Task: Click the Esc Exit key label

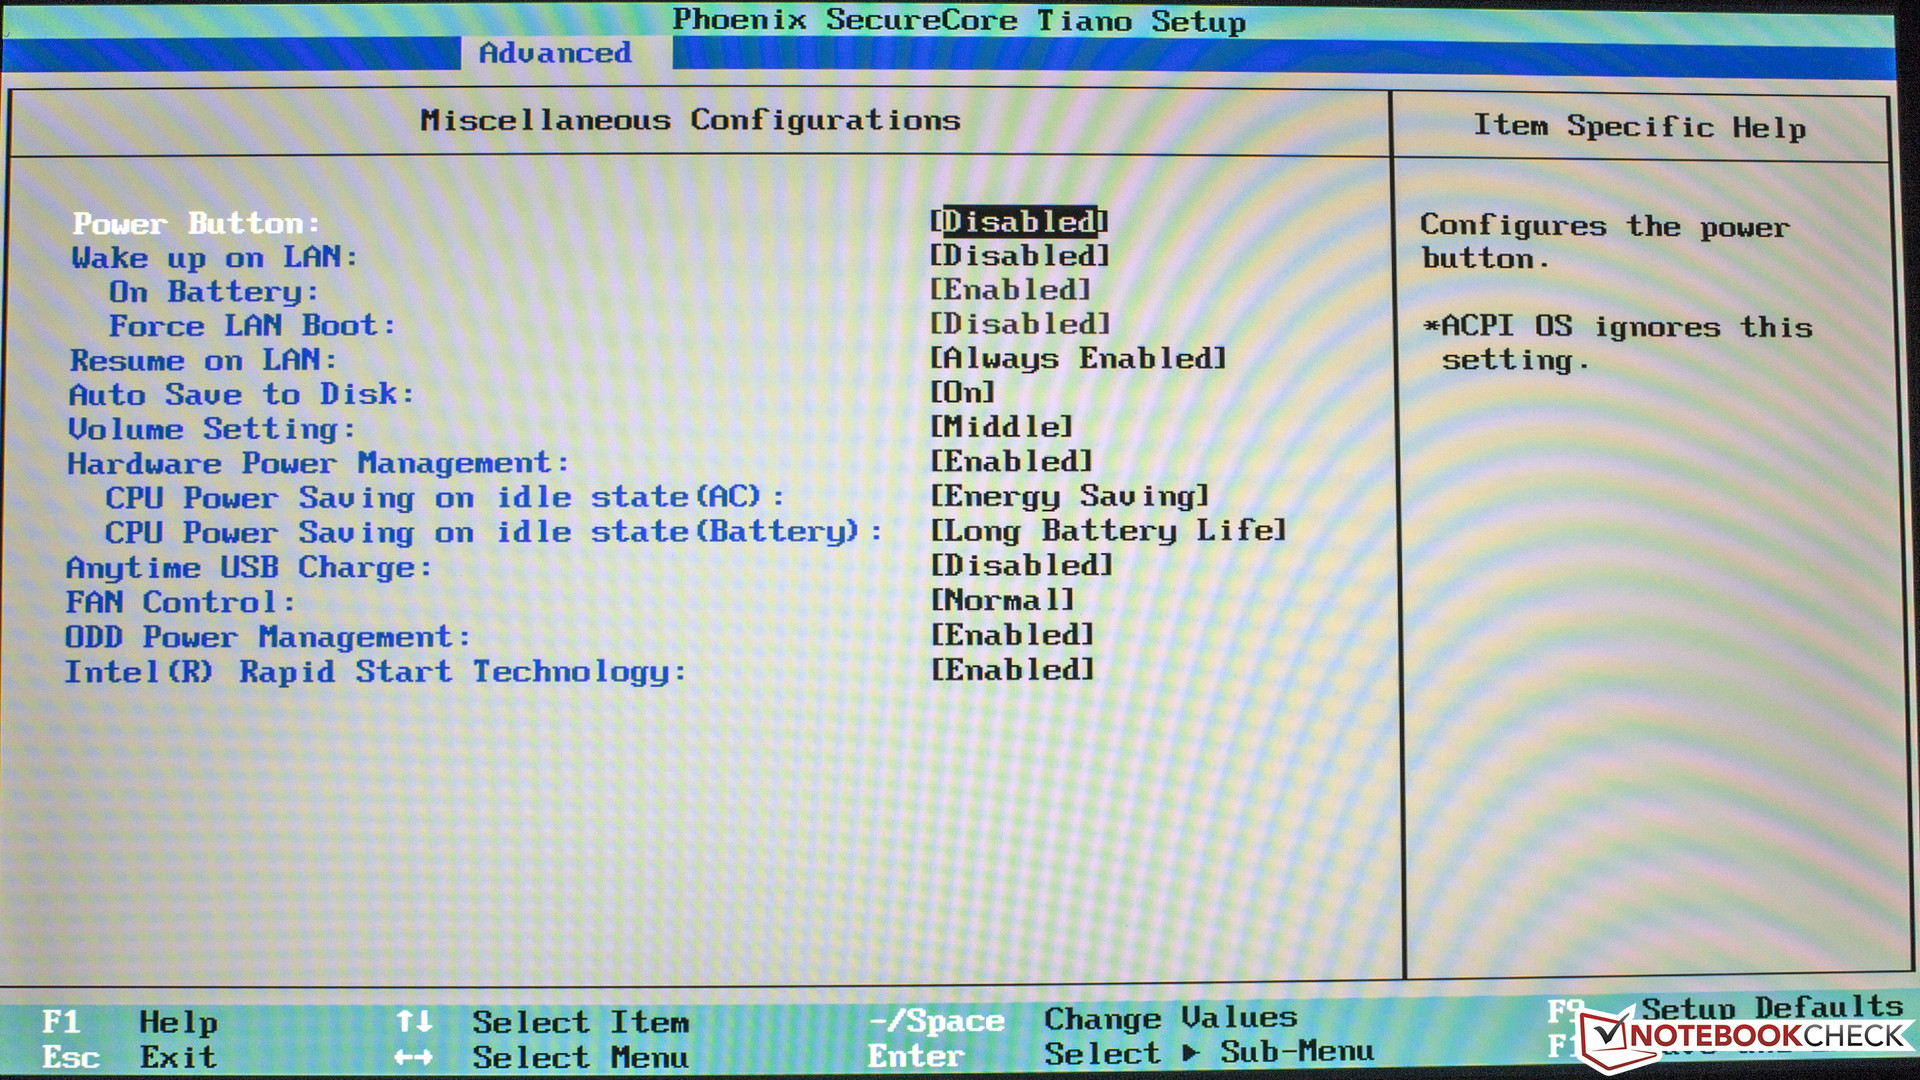Action: [70, 1057]
